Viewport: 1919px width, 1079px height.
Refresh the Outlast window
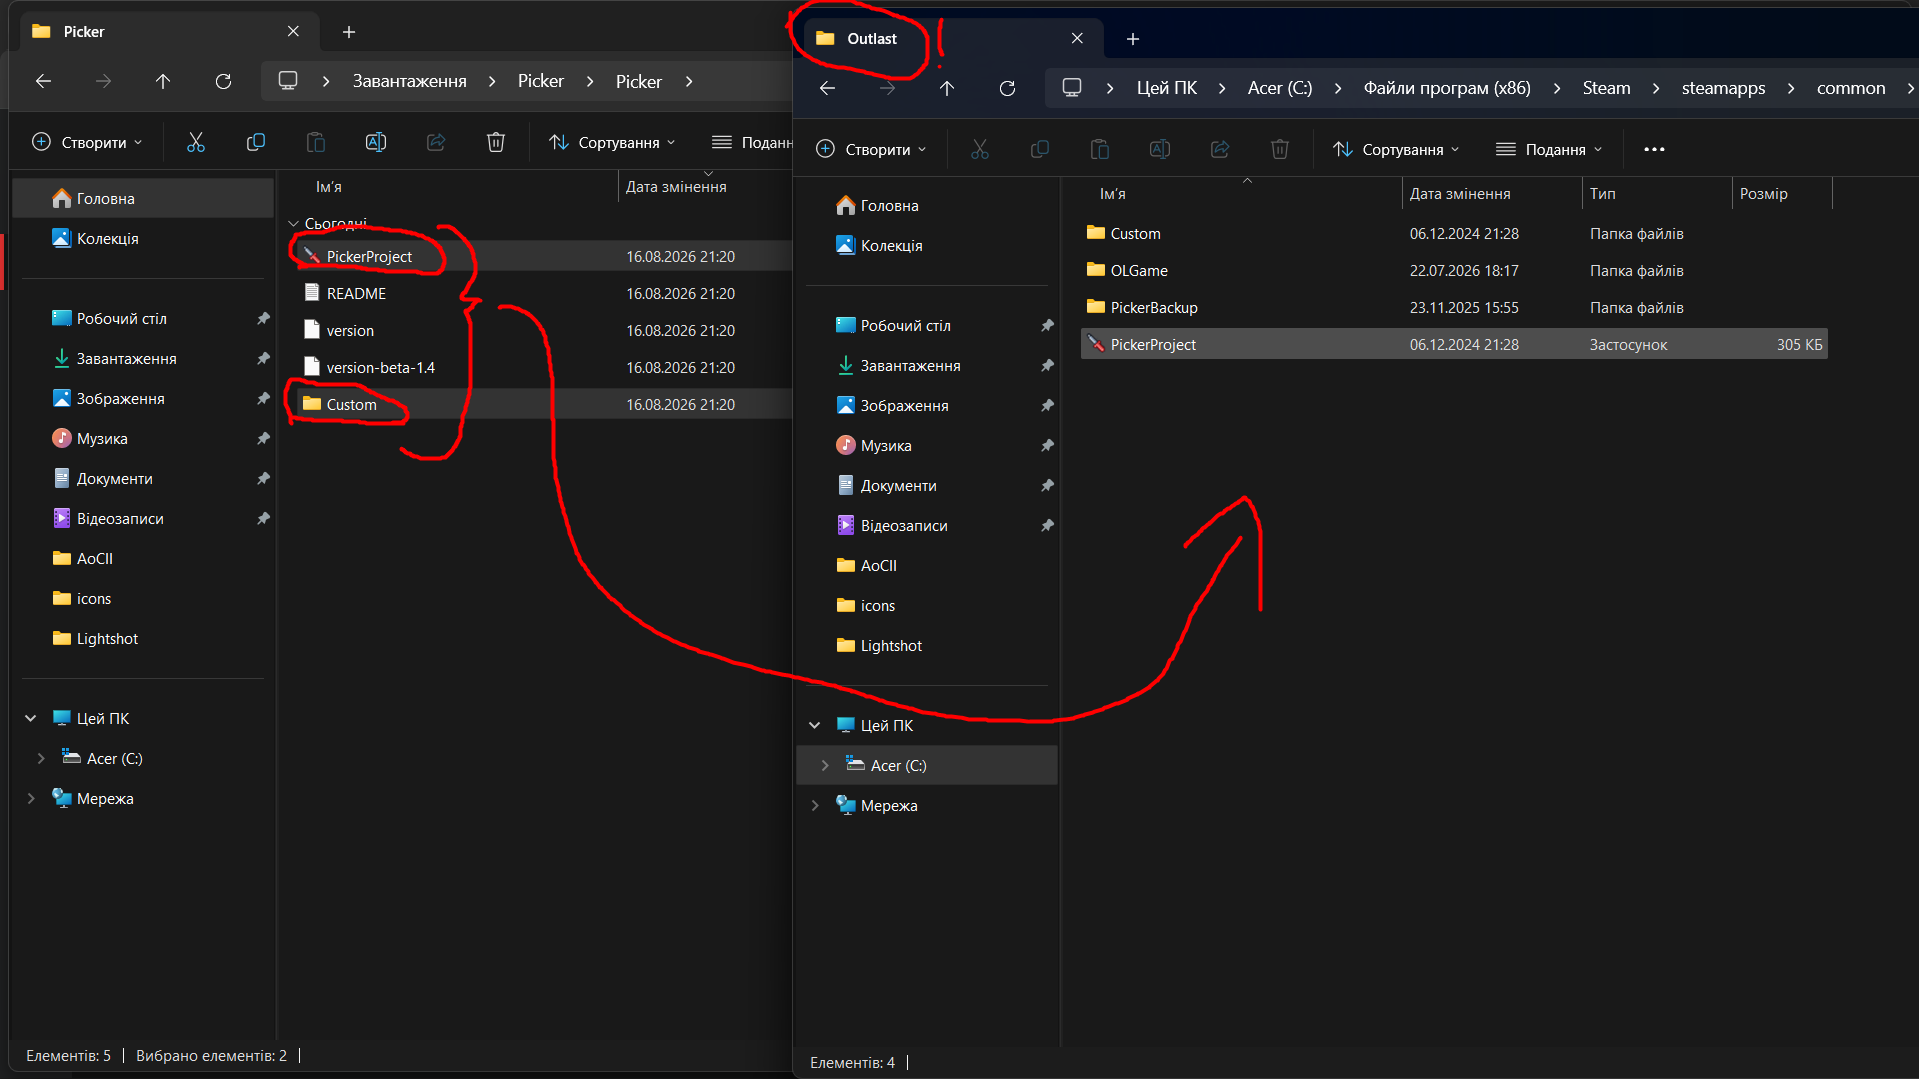point(1007,88)
